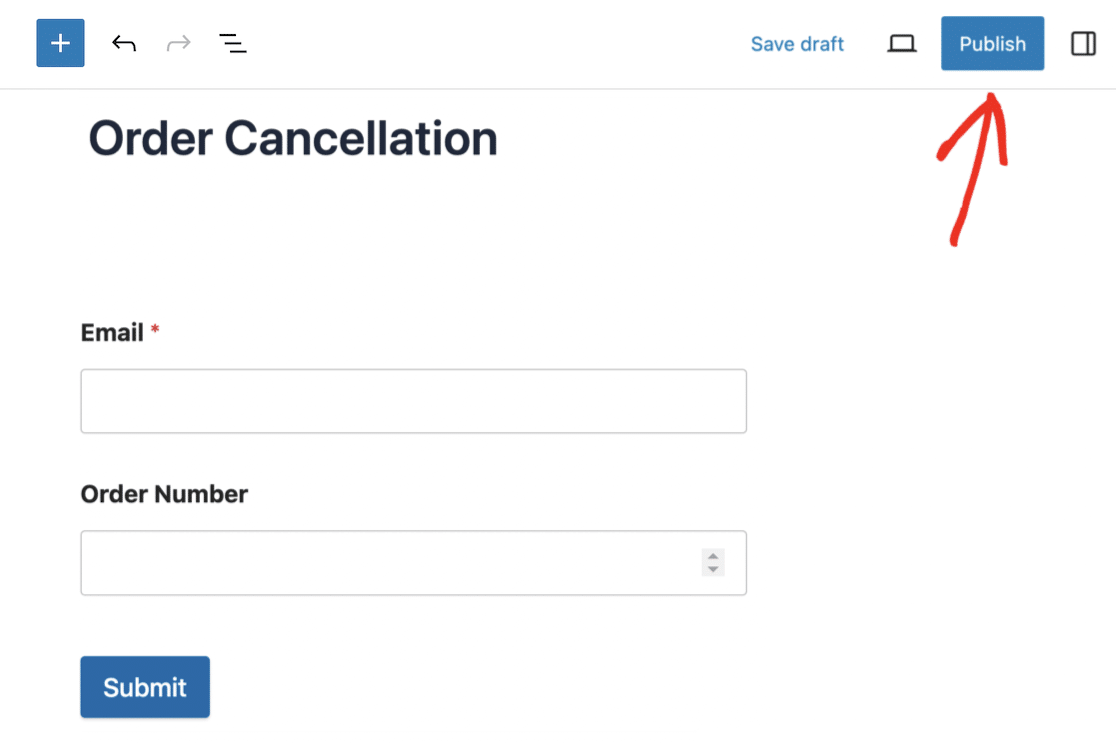
Task: Open the block inserter plus button
Action: pyautogui.click(x=60, y=44)
